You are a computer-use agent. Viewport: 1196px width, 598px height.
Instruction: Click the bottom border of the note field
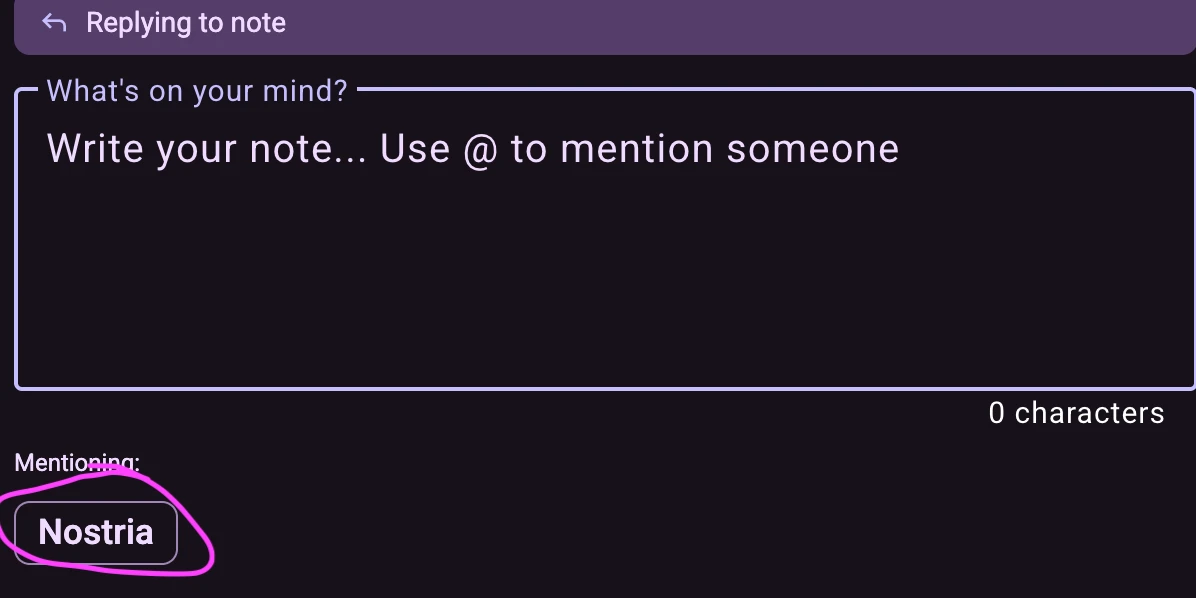(x=604, y=387)
